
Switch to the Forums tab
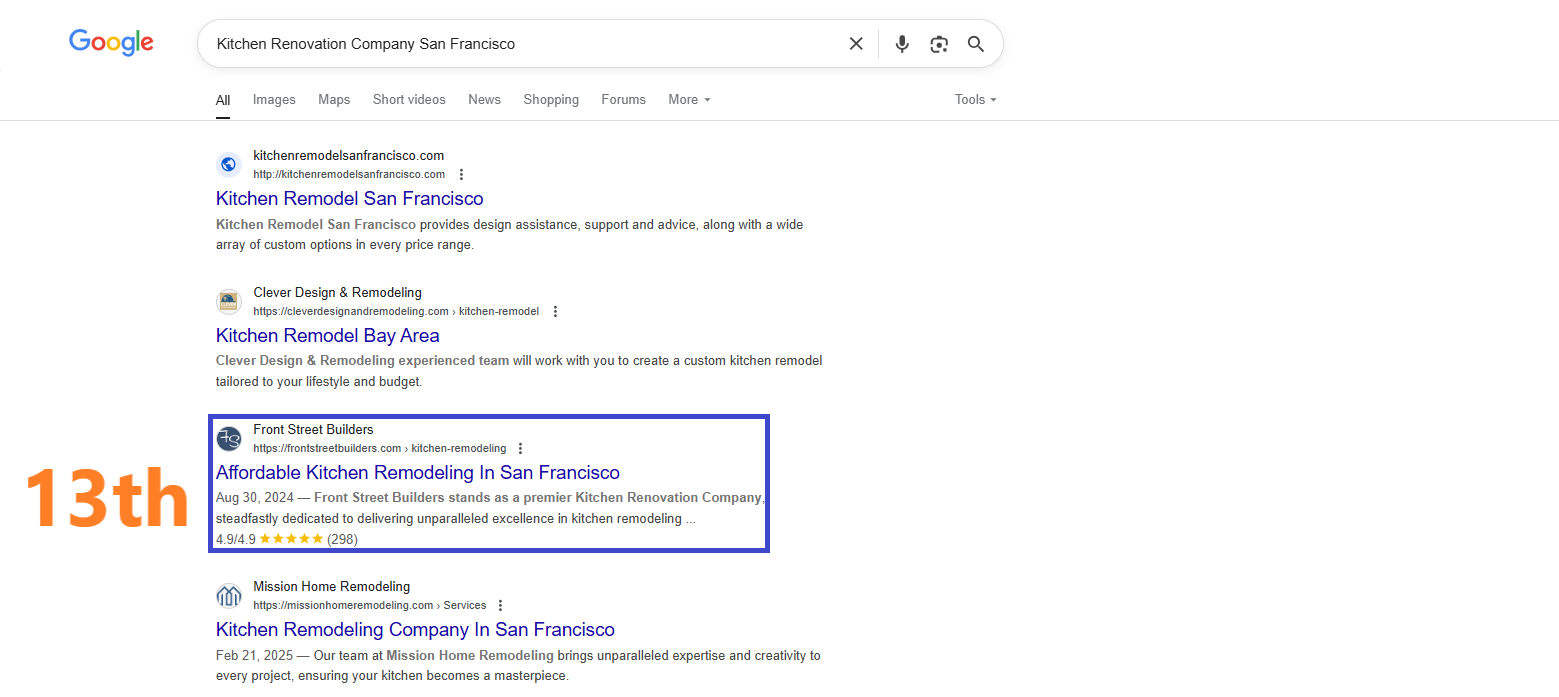623,99
